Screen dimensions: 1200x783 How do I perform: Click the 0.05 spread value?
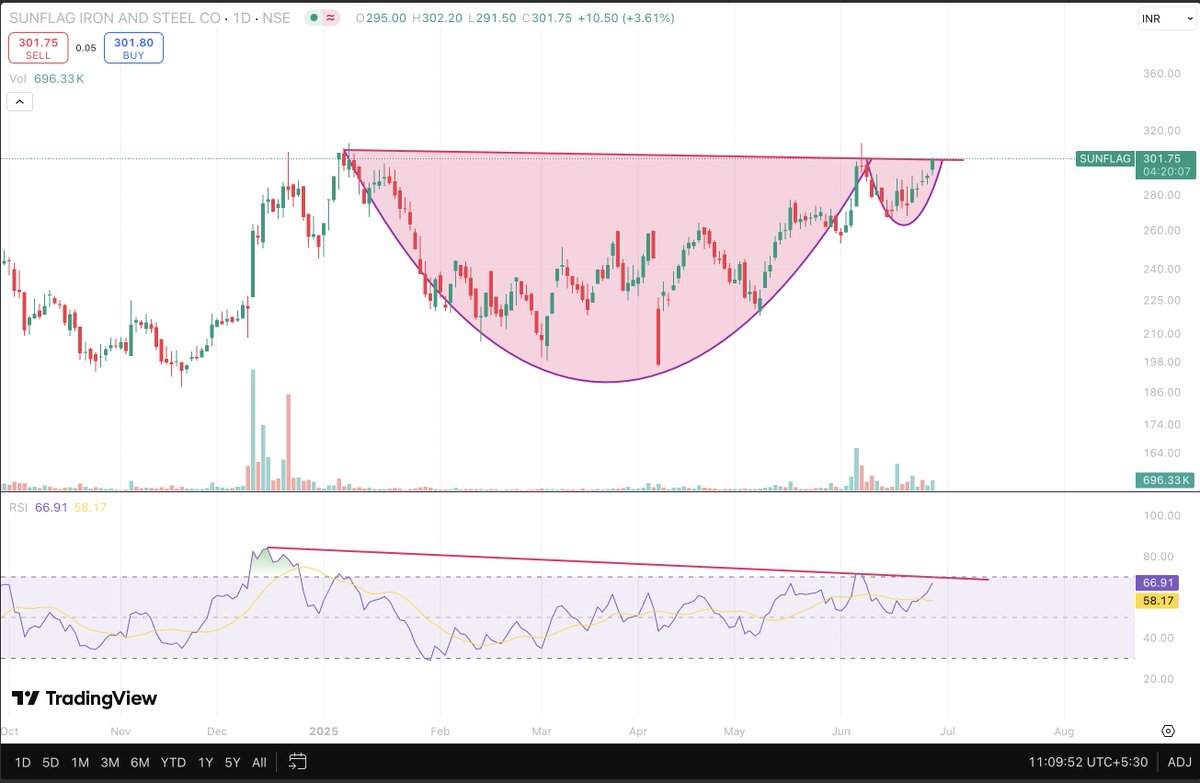86,48
